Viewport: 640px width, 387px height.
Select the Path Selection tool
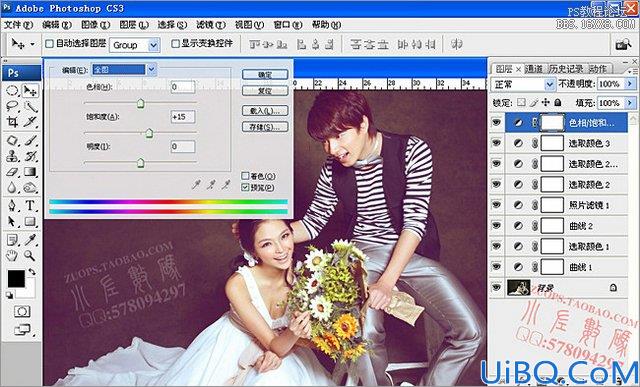coord(12,221)
